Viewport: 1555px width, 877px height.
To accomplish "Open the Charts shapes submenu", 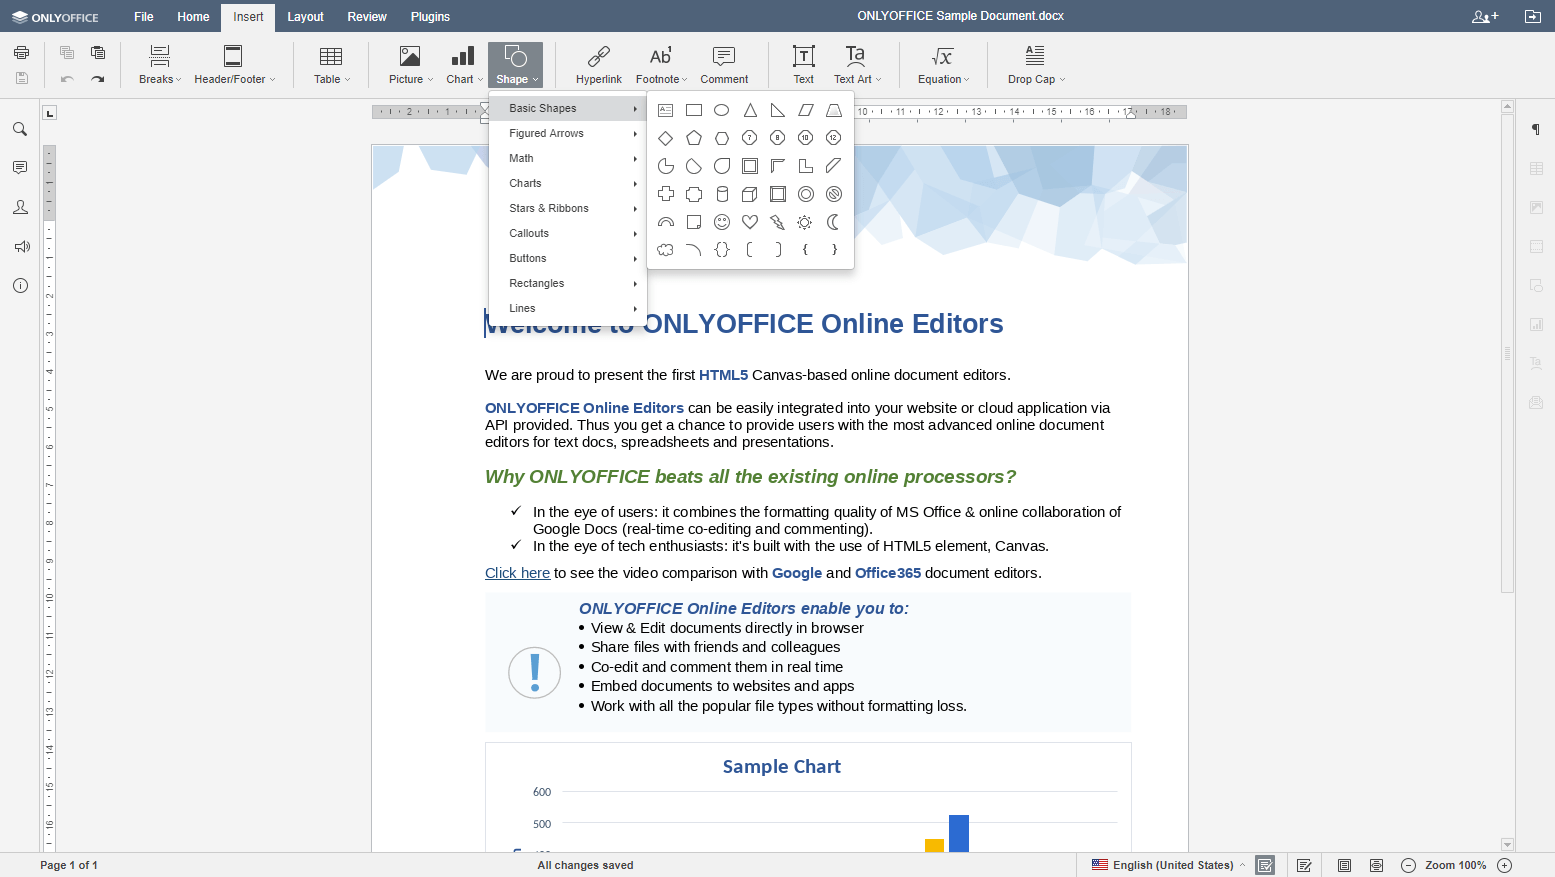I will coord(568,183).
